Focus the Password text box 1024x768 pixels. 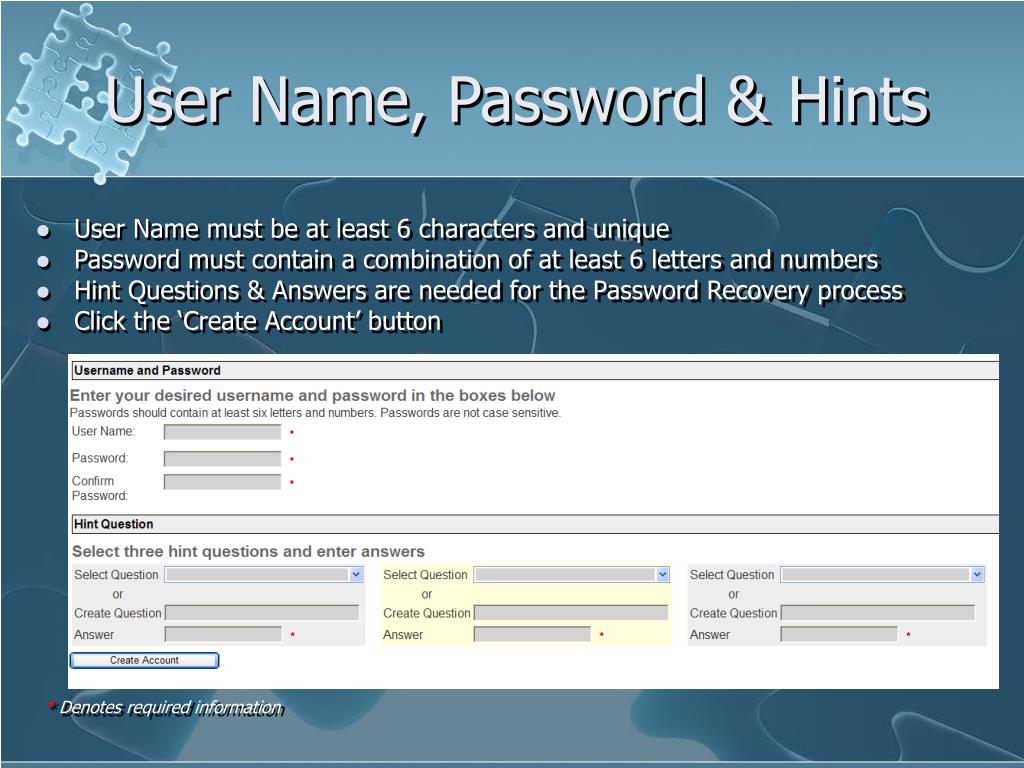pos(222,459)
